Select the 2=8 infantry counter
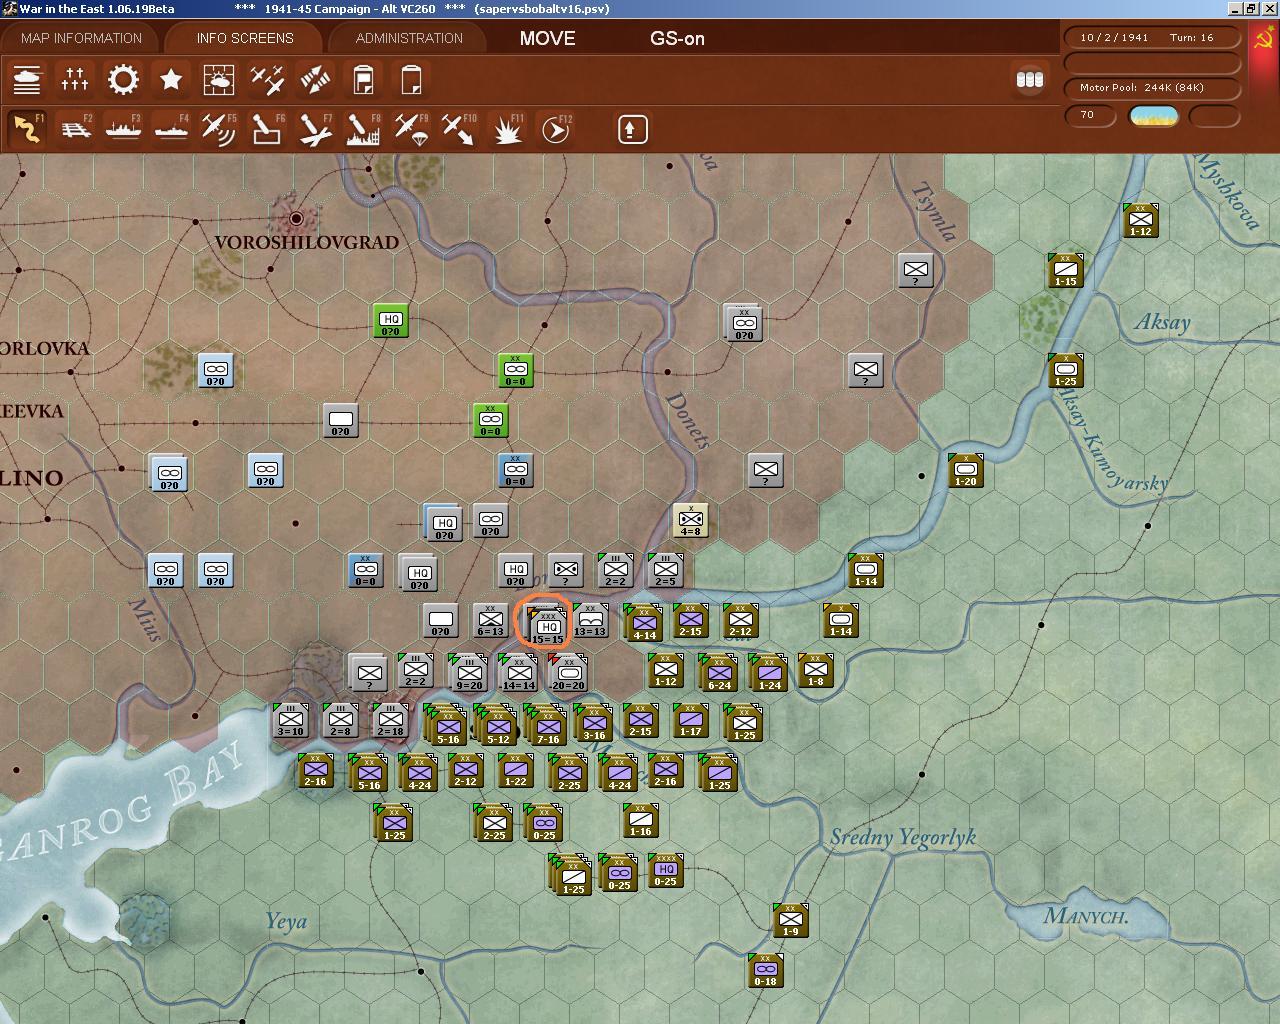The width and height of the screenshot is (1280, 1024). (x=340, y=721)
